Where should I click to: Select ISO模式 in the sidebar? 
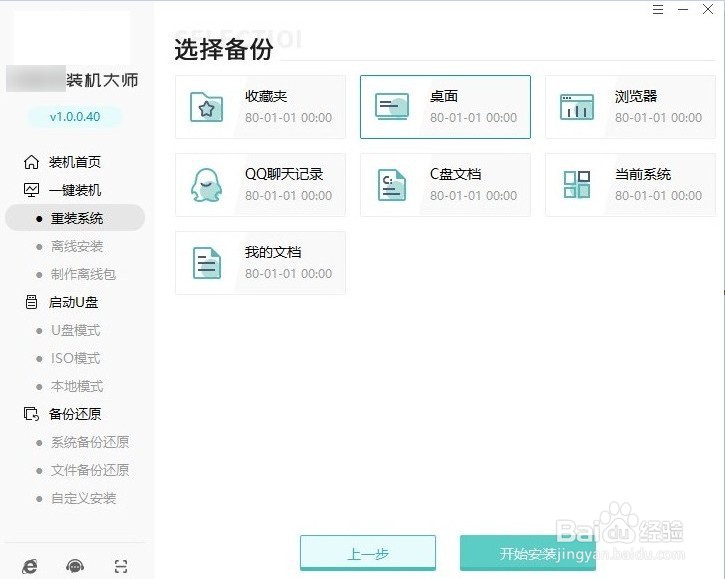[75, 358]
